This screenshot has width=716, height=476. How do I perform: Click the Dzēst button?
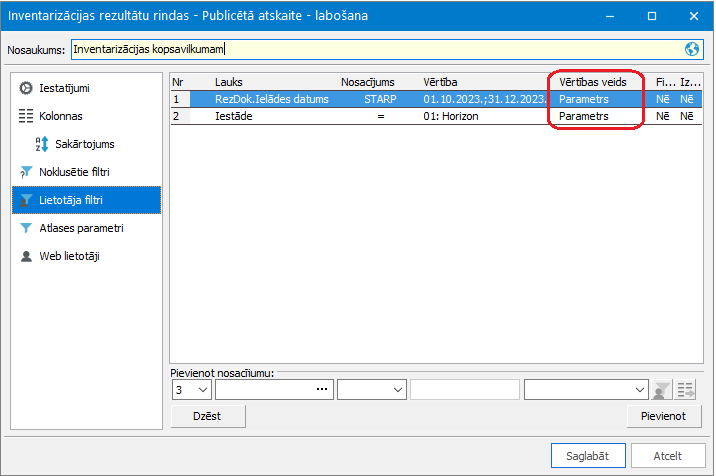point(208,416)
